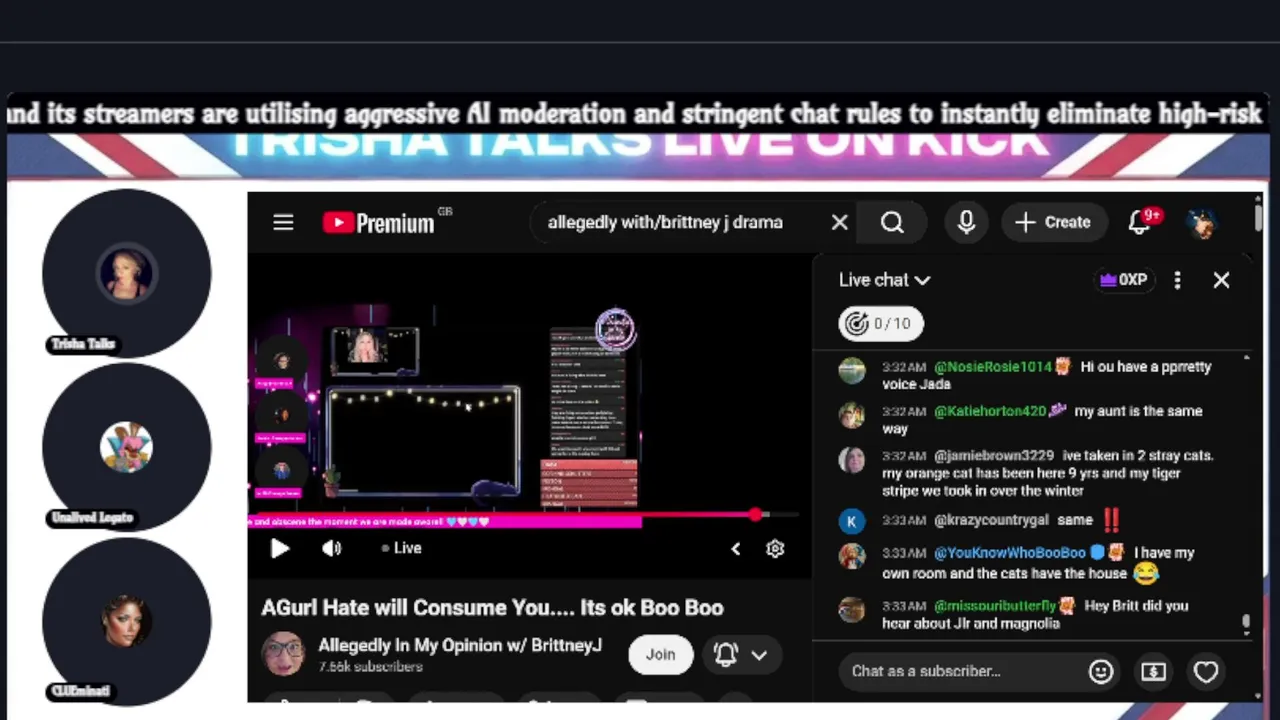Open notification bell preference dropdown
Image resolution: width=1280 pixels, height=720 pixels.
(x=741, y=654)
